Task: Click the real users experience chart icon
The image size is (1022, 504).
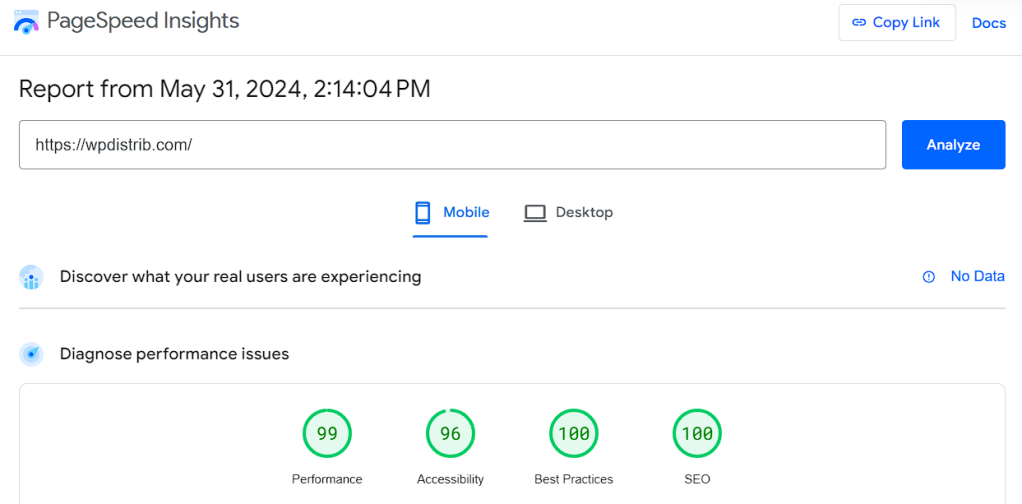Action: (31, 277)
